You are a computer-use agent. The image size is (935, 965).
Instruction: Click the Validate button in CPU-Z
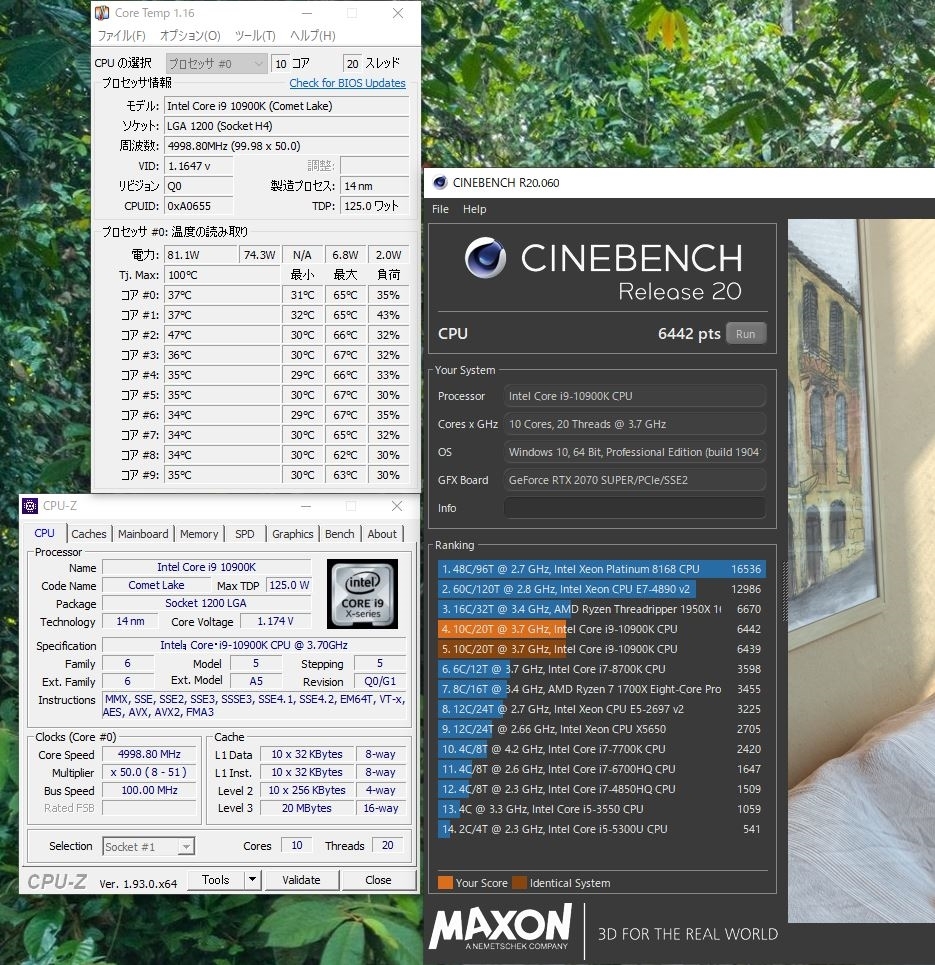302,880
